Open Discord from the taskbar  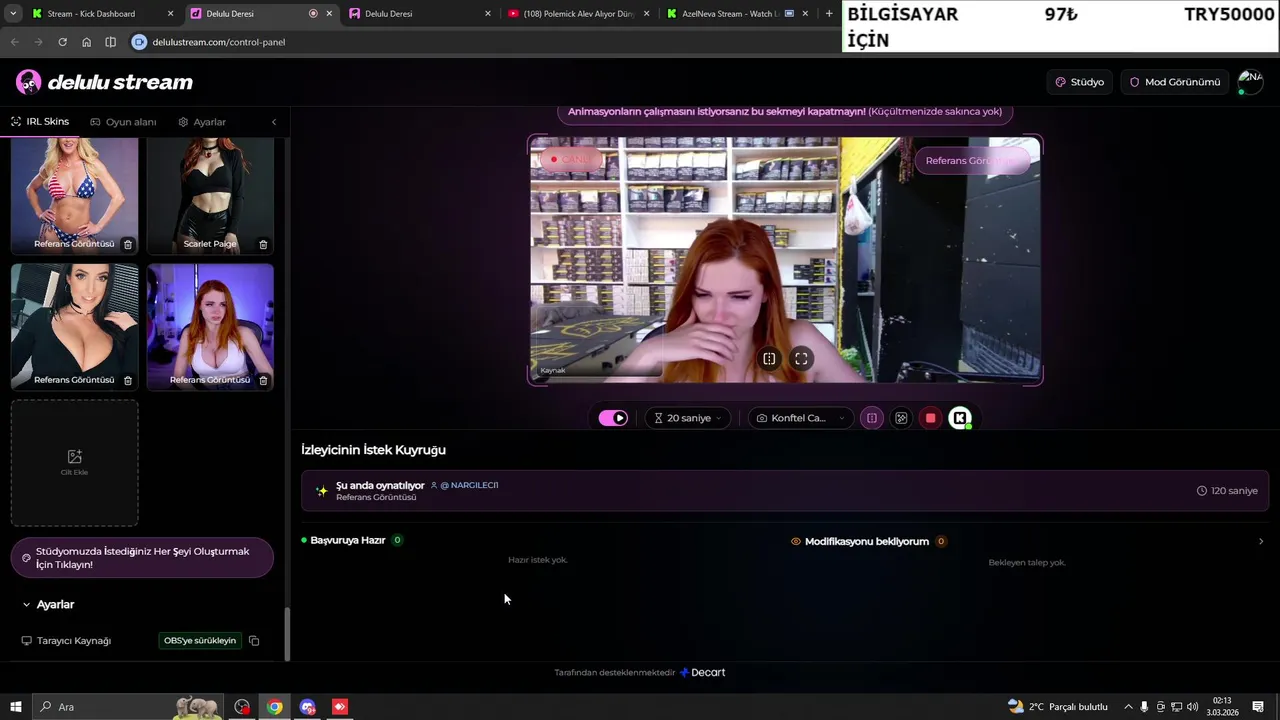point(307,707)
